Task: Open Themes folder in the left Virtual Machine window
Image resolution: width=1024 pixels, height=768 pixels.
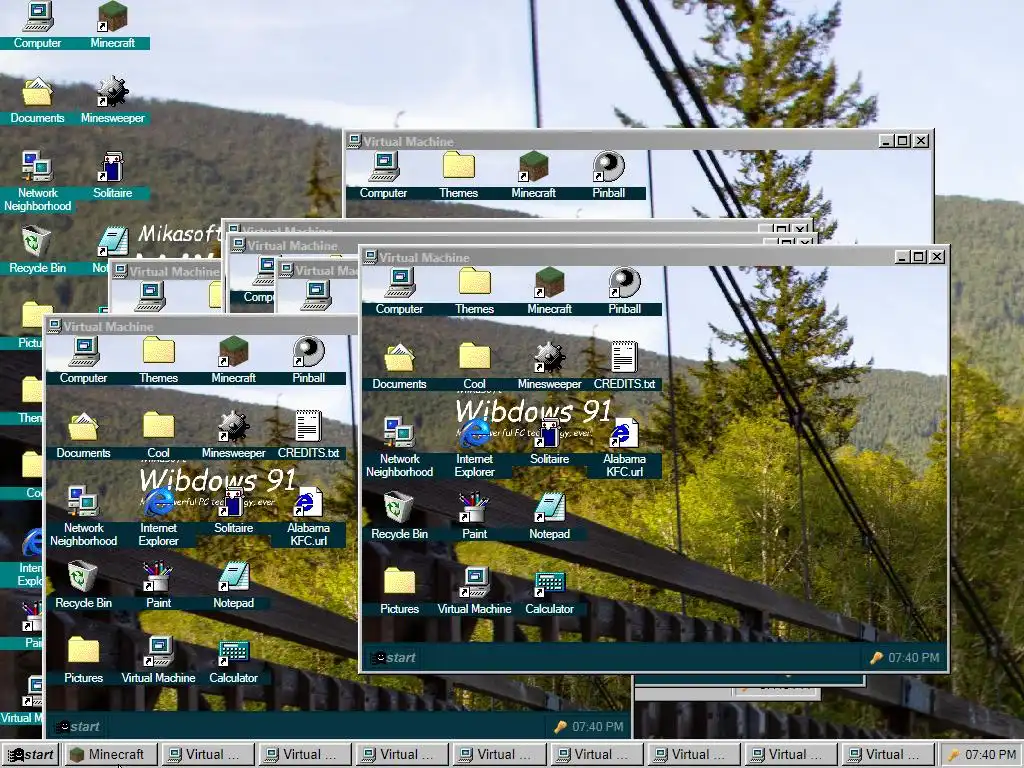Action: (x=158, y=360)
